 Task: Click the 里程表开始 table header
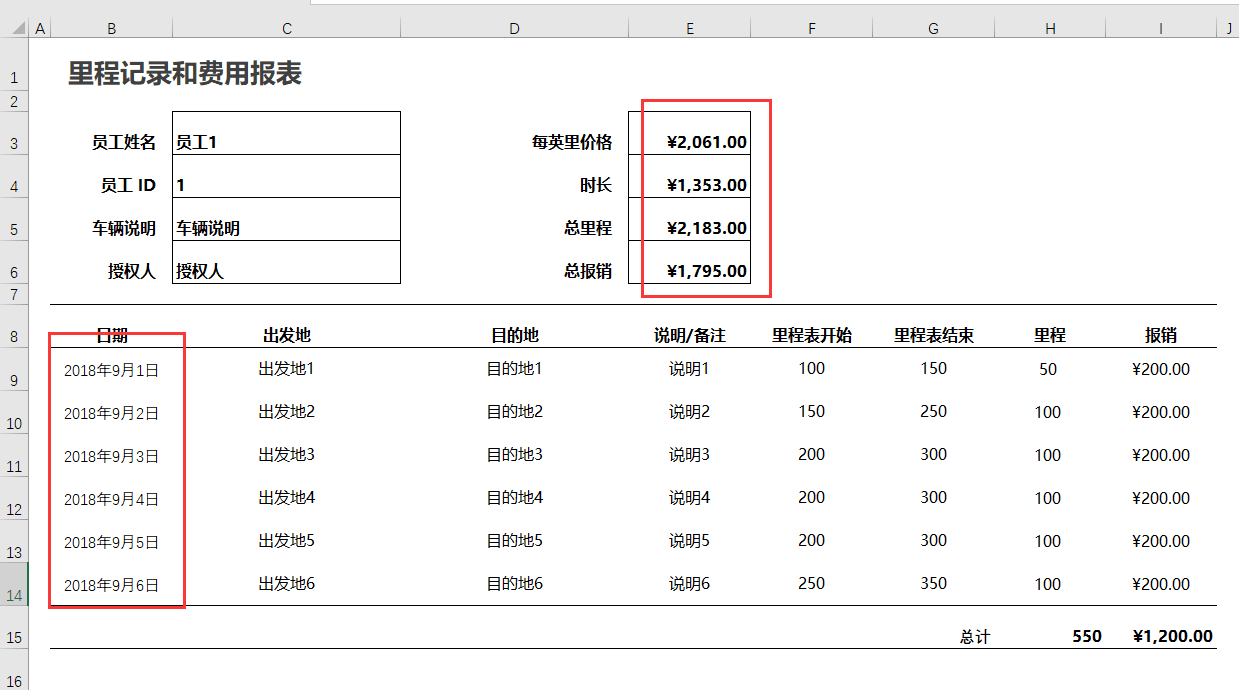coord(812,336)
